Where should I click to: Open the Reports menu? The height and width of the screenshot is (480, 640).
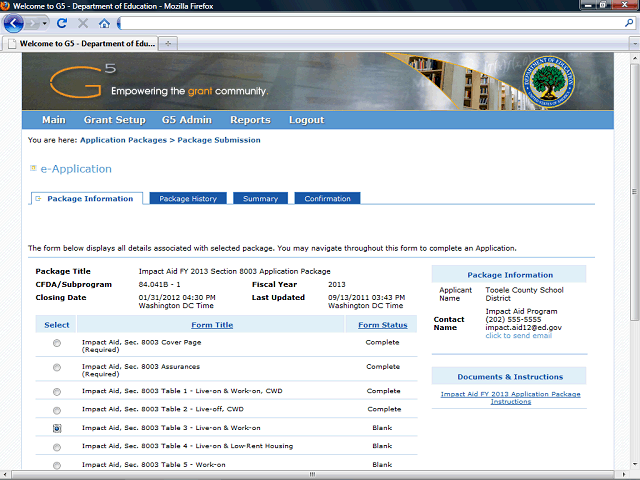(250, 120)
